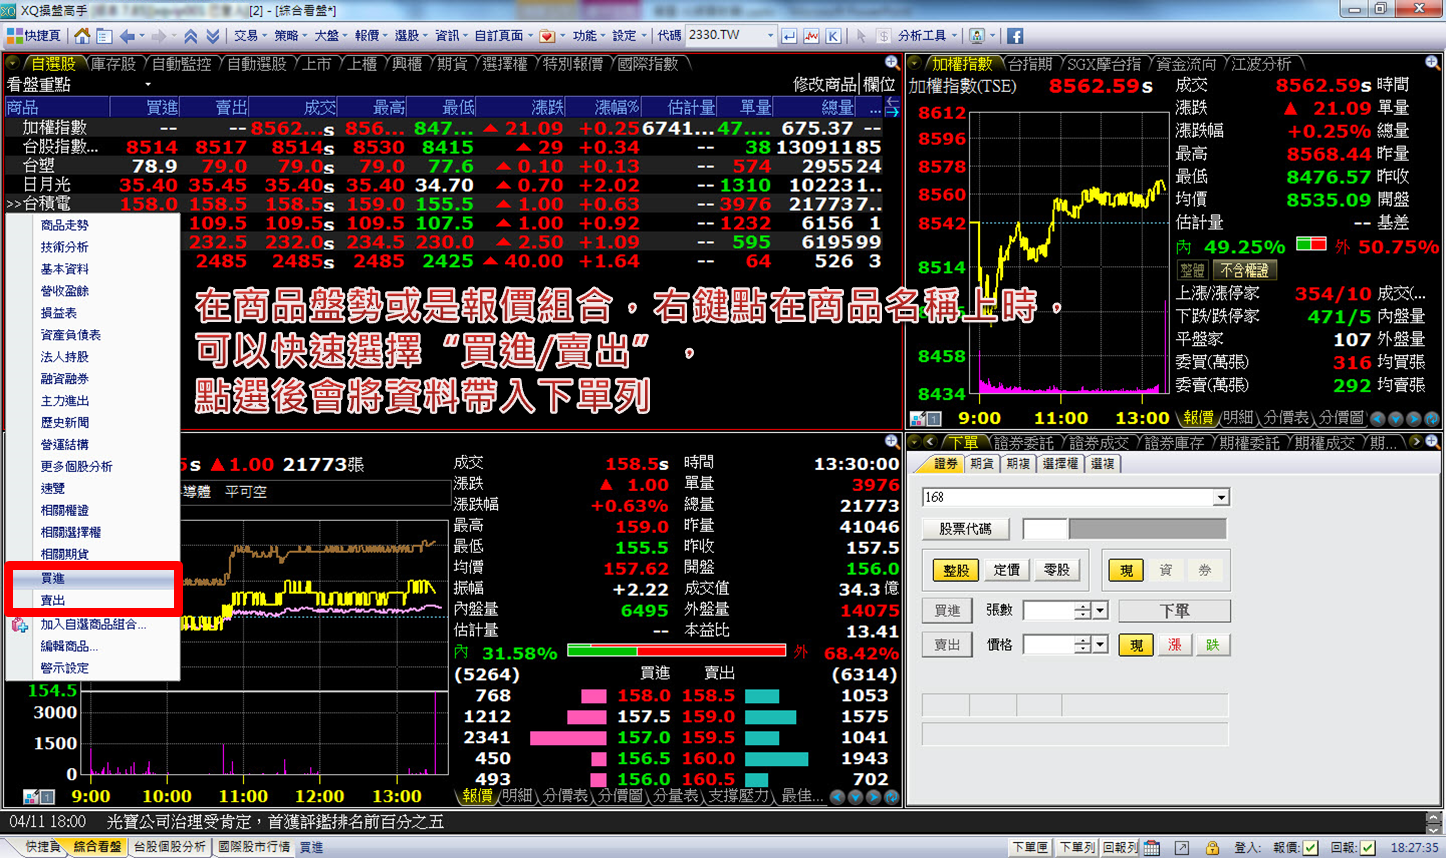Set price to 漲 limit-up toggle

[1174, 645]
